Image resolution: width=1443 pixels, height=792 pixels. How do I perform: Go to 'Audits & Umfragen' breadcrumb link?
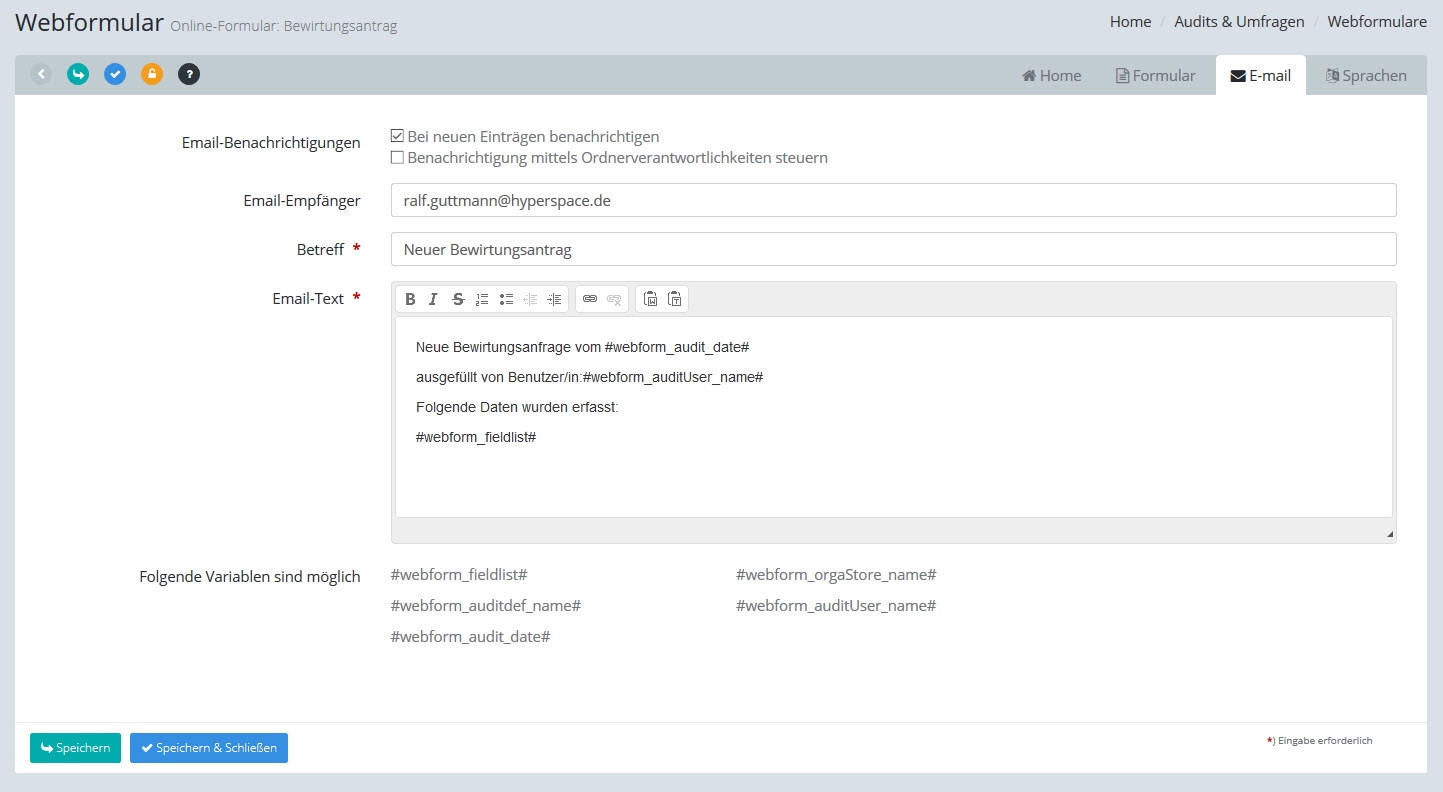pos(1239,22)
